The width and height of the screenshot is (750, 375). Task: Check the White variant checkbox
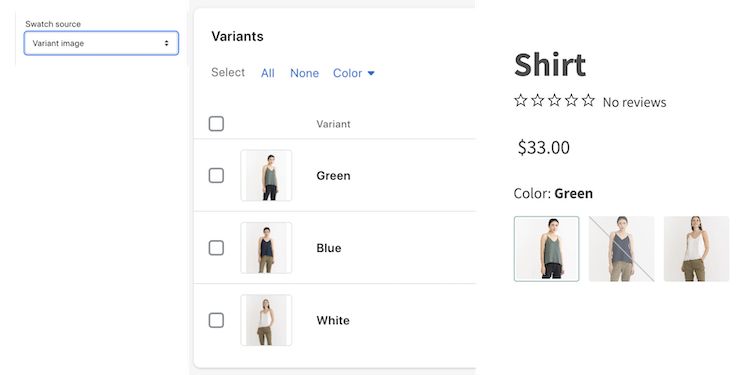point(216,320)
